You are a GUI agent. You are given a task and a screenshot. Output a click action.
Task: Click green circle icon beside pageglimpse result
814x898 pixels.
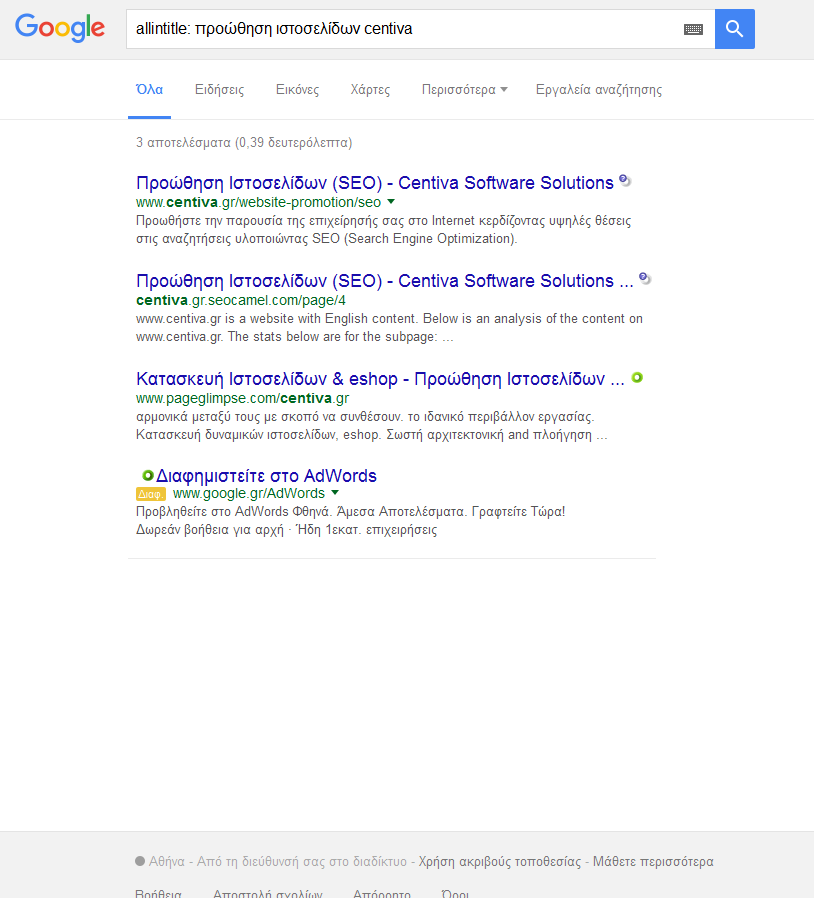pyautogui.click(x=637, y=377)
